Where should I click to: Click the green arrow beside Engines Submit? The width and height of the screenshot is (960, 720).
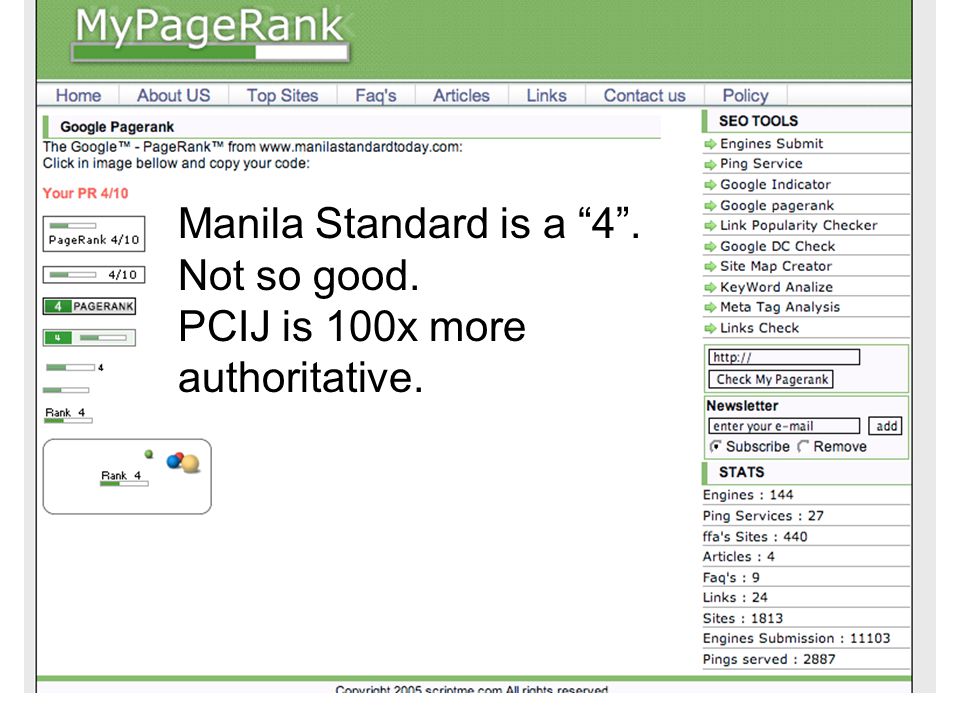click(710, 144)
